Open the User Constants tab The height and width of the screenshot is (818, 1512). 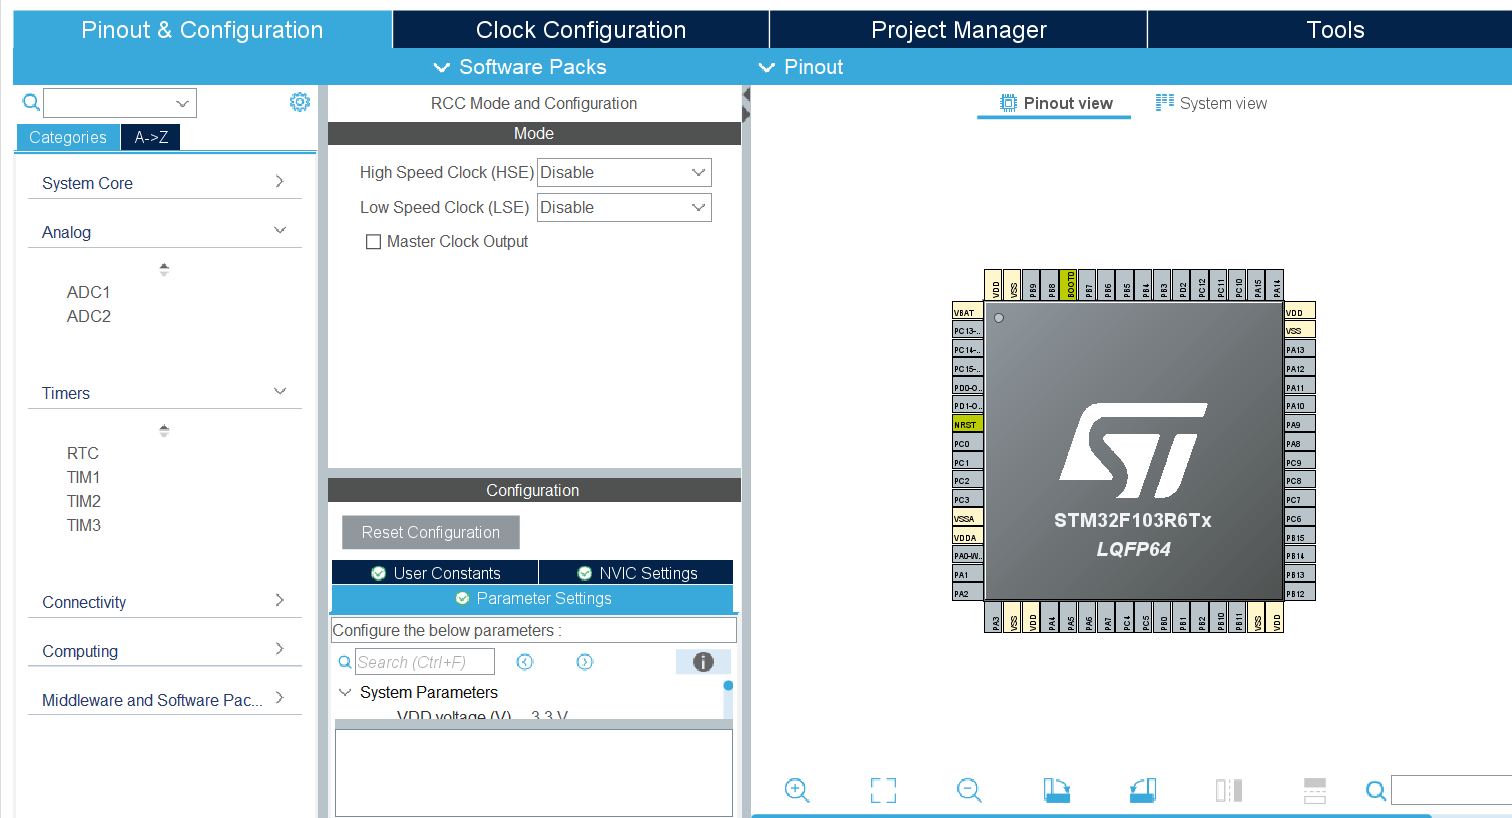click(x=435, y=573)
